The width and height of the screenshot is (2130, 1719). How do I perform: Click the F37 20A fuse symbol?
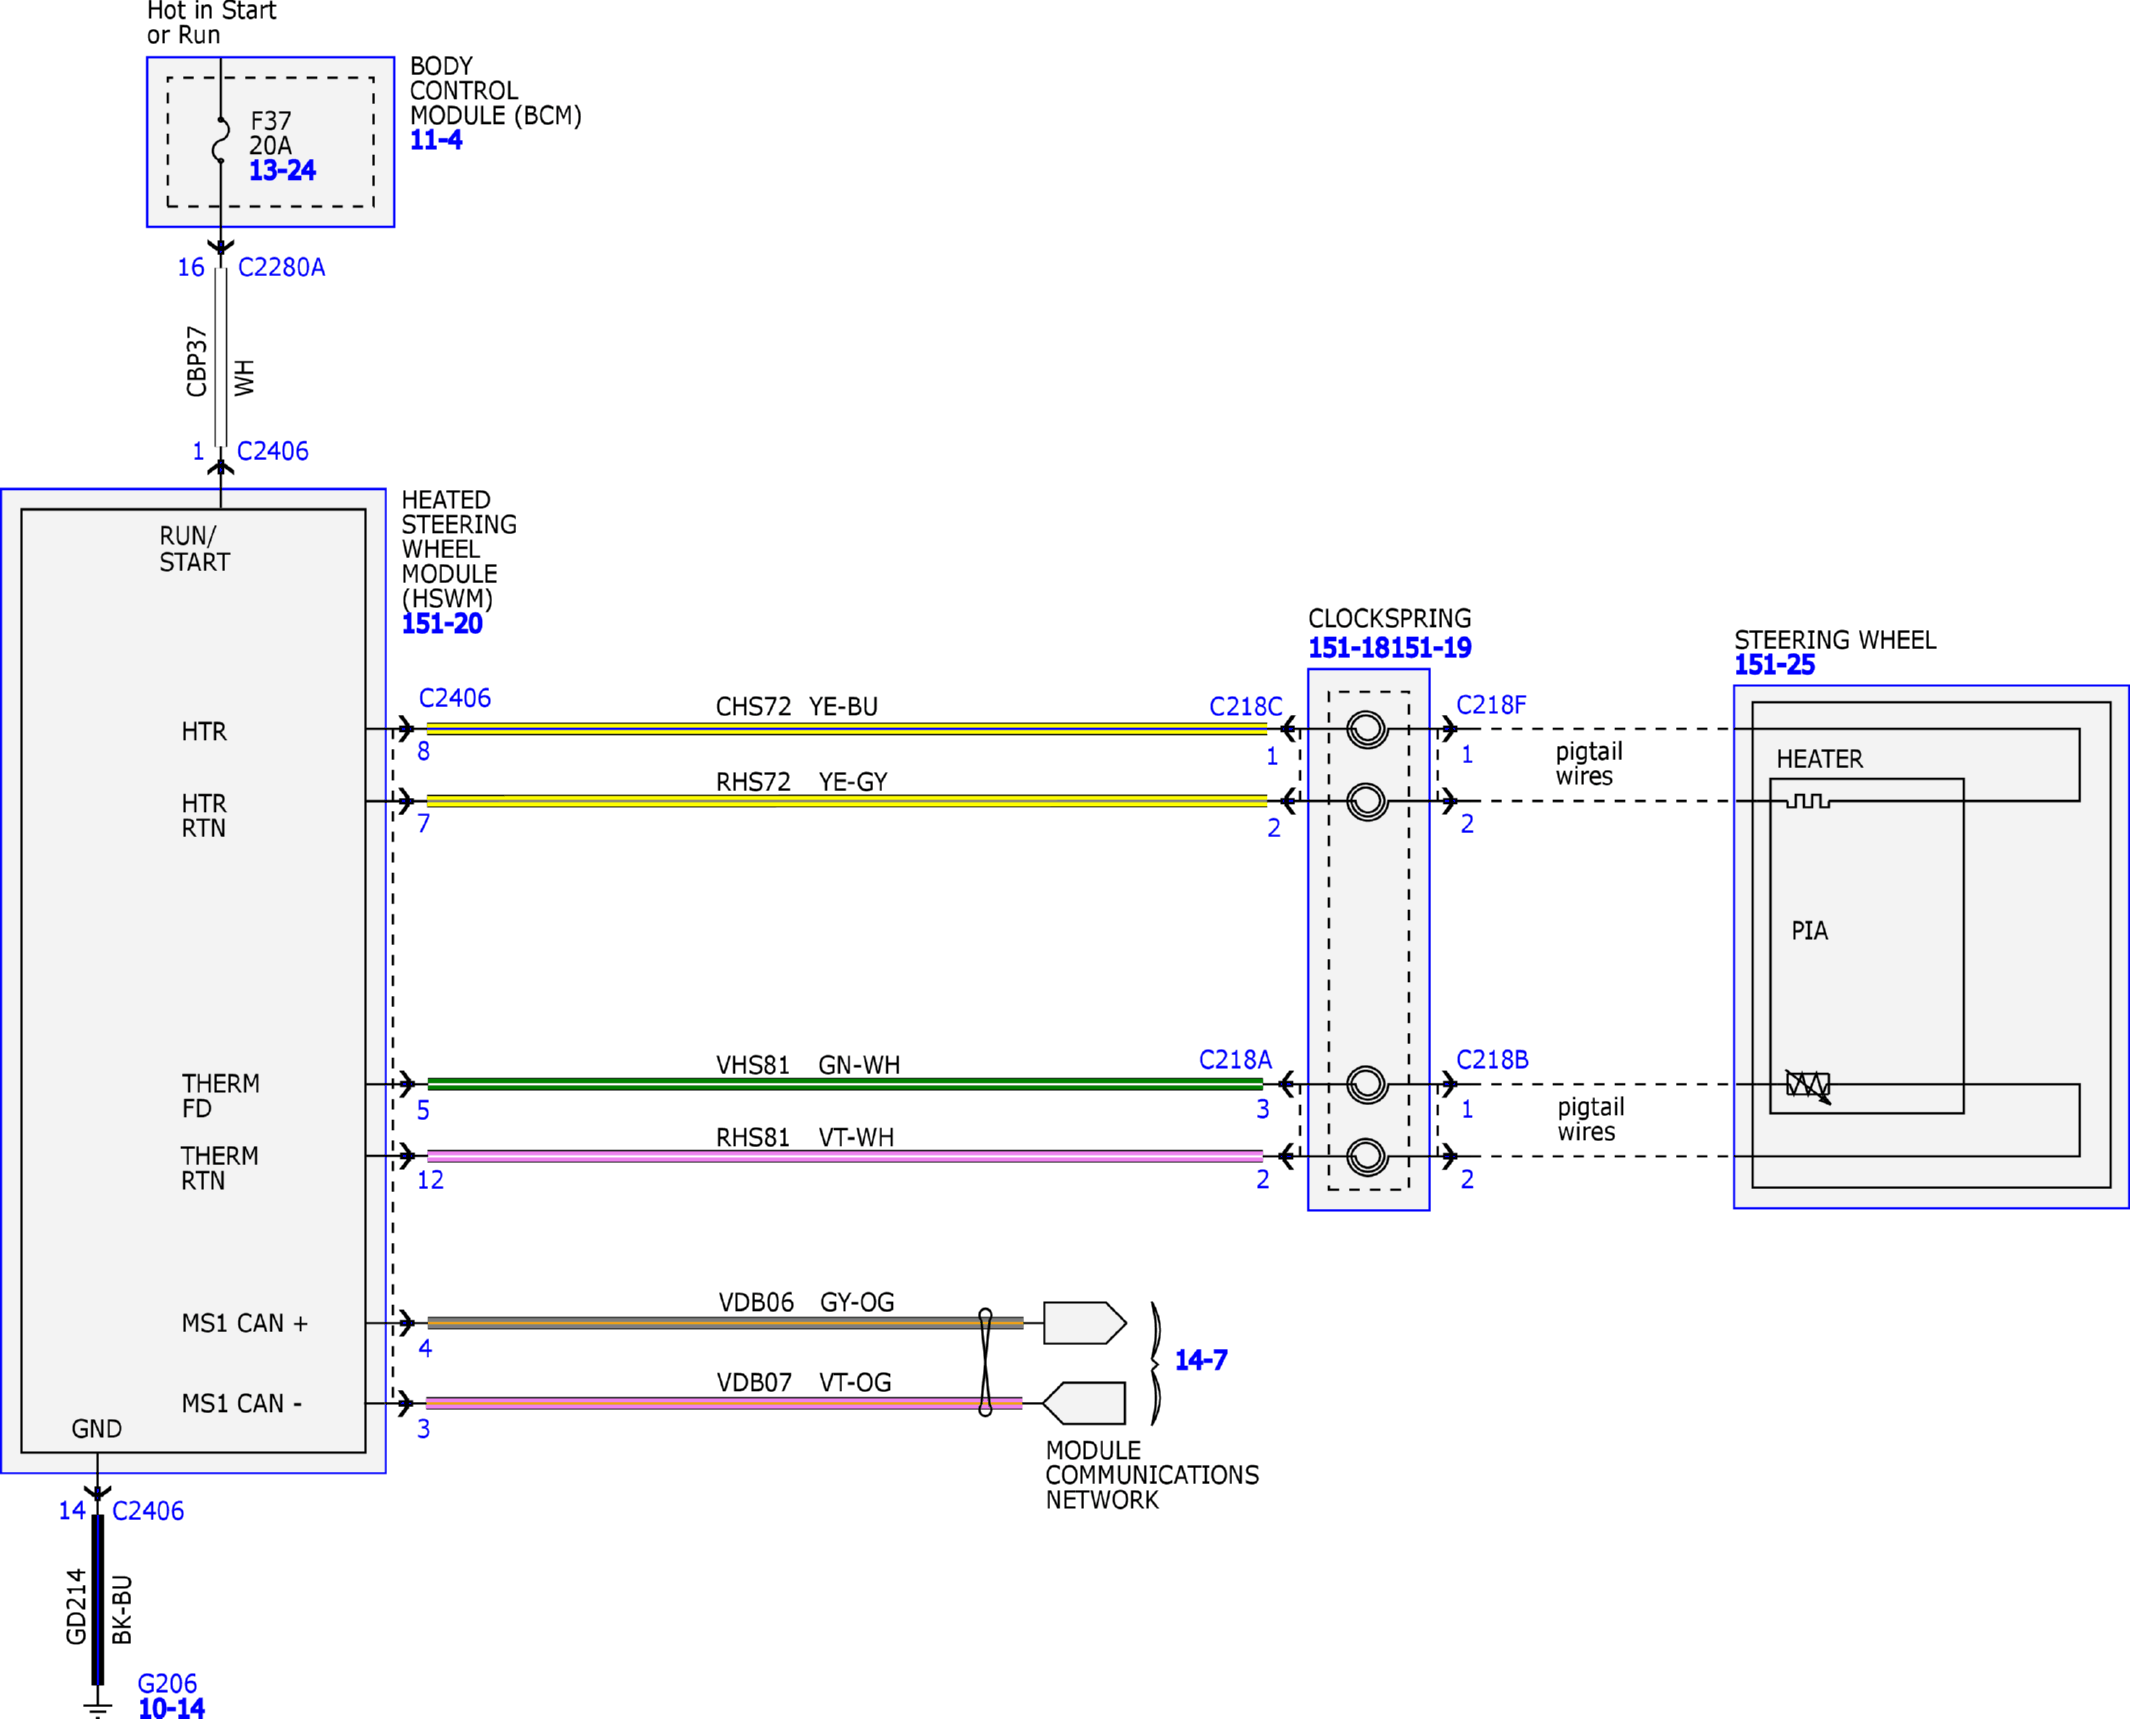pos(221,140)
